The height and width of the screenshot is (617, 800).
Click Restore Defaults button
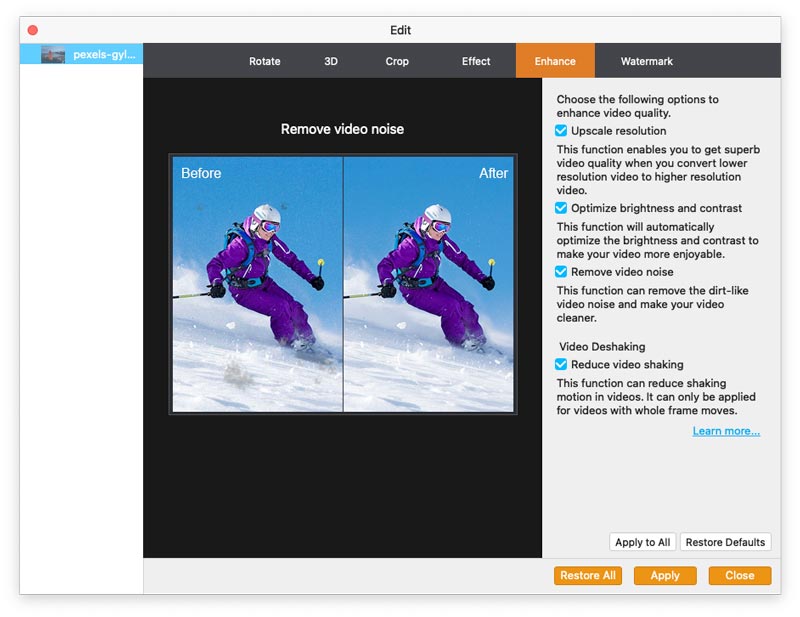pos(725,542)
